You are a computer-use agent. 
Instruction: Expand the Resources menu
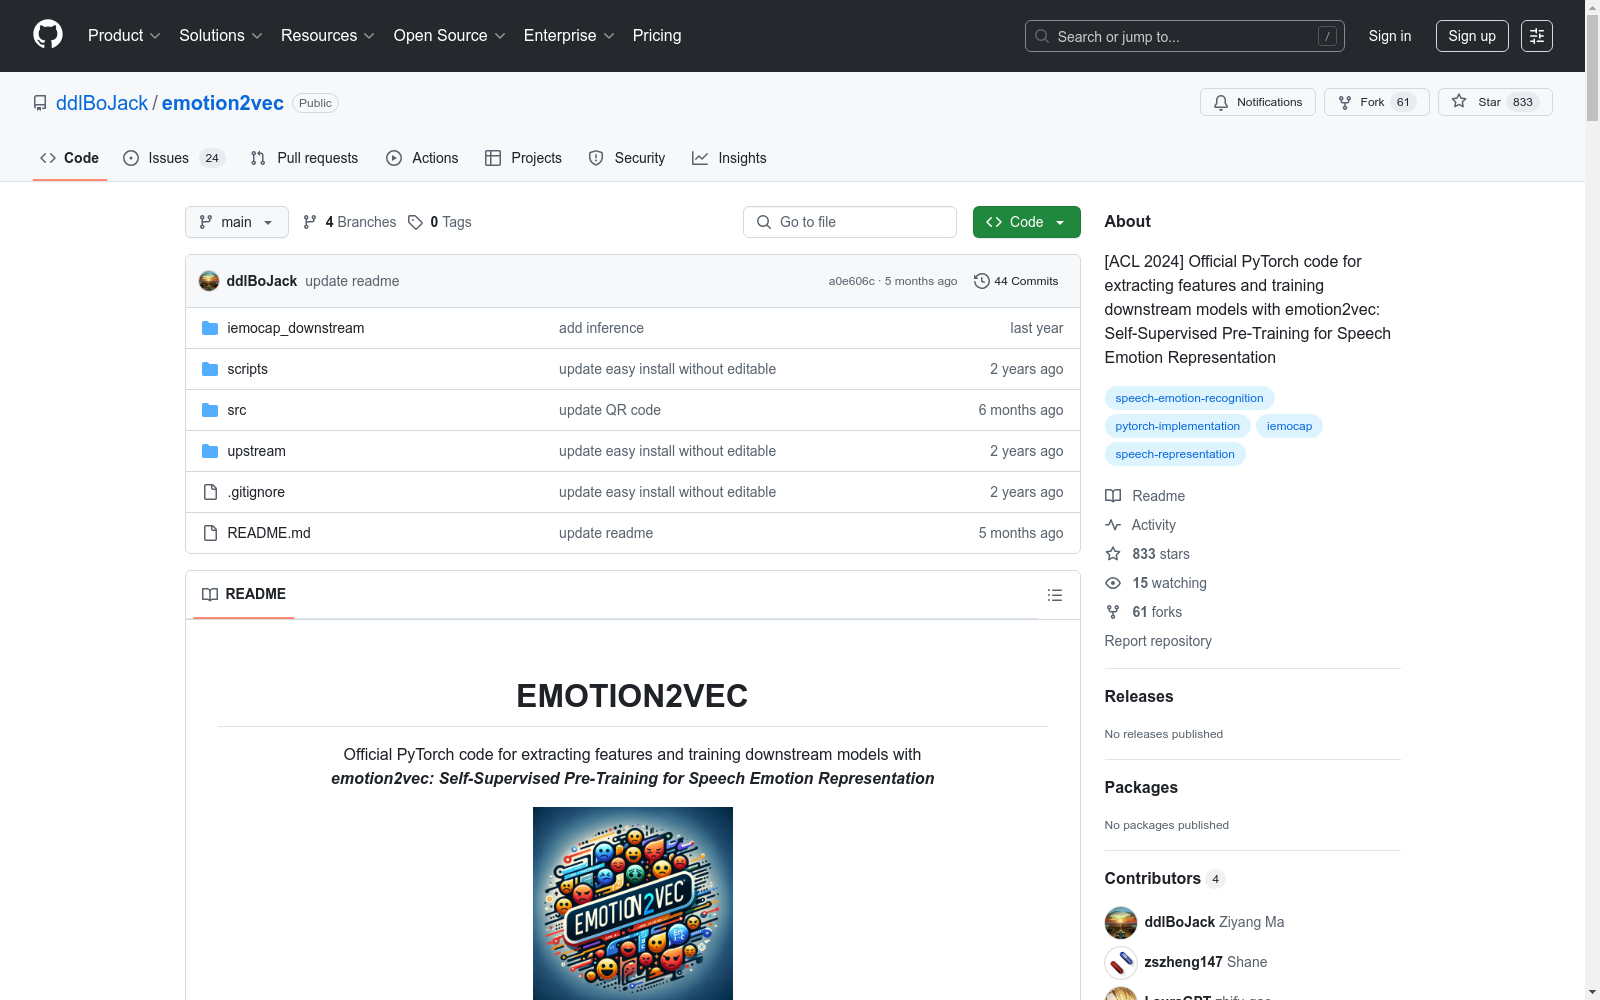click(x=327, y=36)
